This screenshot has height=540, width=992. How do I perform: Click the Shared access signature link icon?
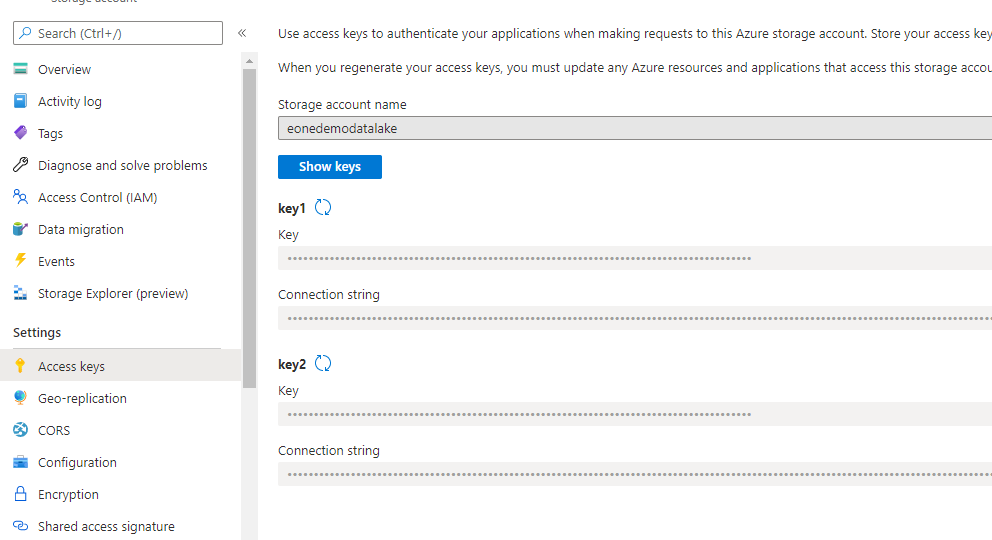20,525
